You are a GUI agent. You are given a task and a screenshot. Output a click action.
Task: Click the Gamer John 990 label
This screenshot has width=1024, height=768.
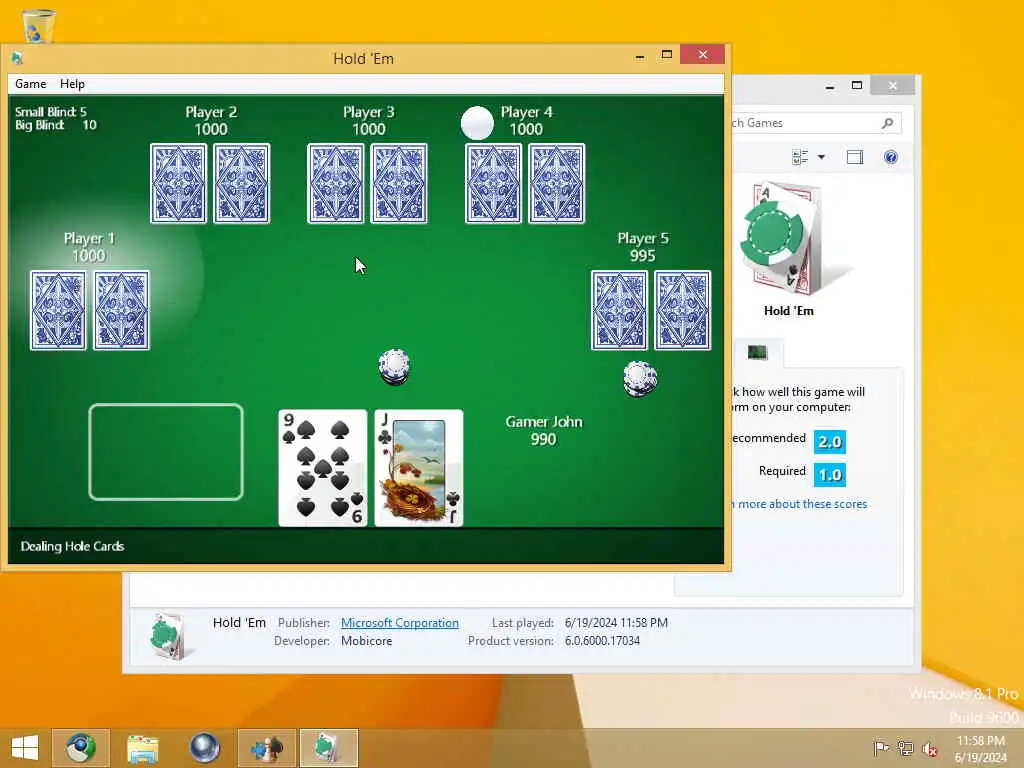(544, 430)
